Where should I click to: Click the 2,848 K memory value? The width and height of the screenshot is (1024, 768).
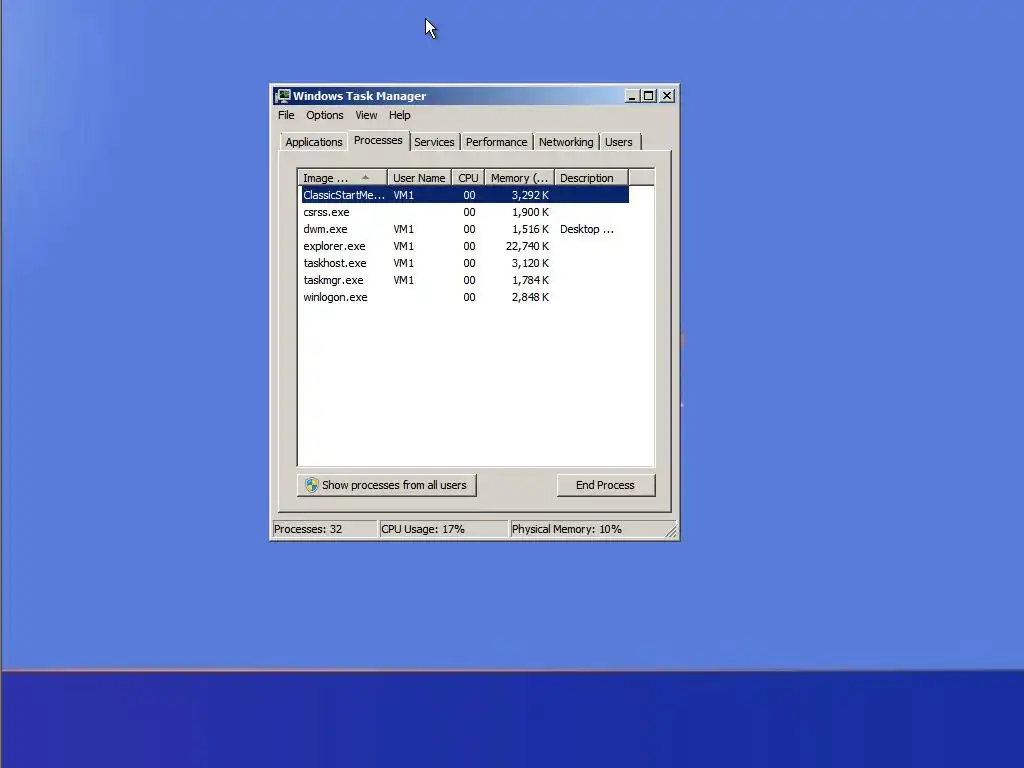click(530, 297)
